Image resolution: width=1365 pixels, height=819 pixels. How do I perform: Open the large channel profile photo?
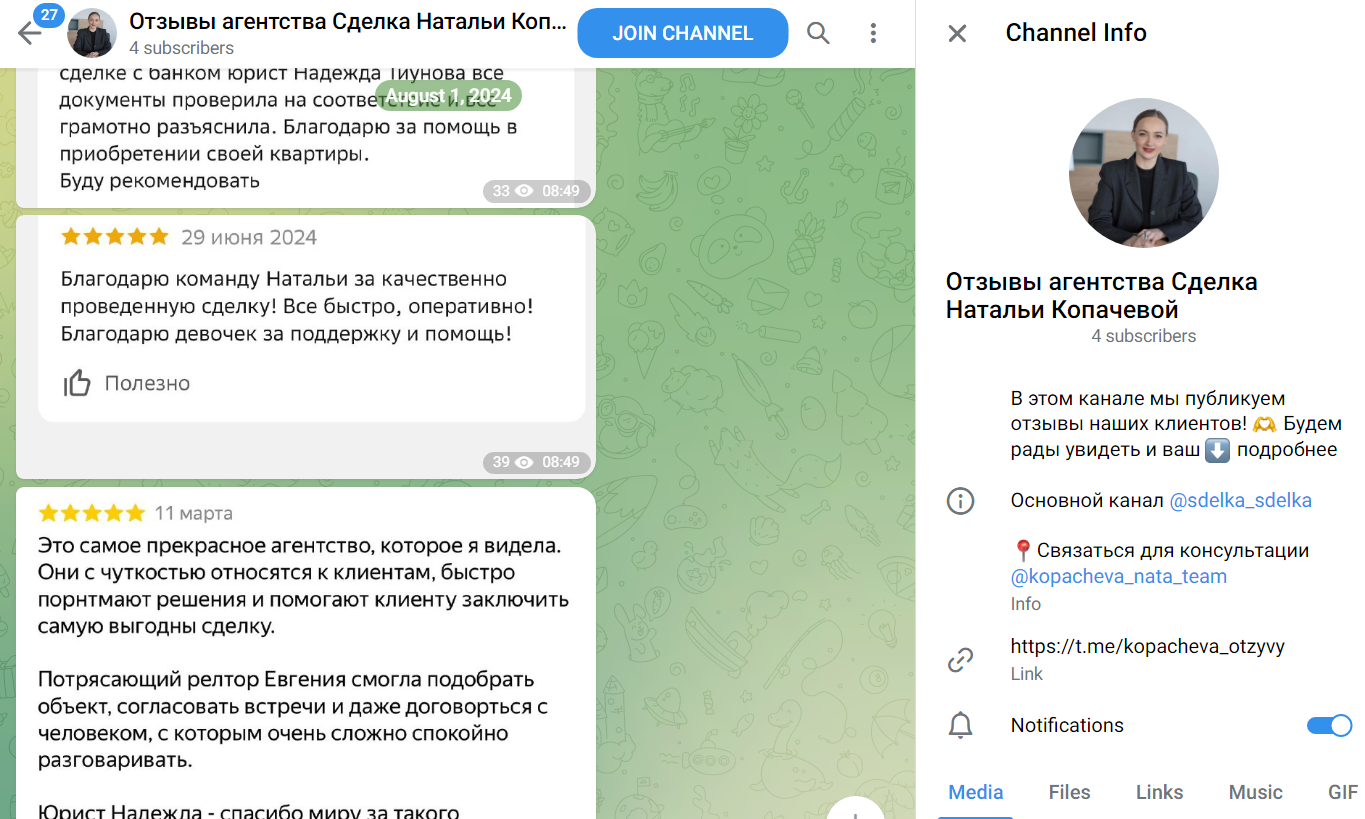click(x=1143, y=173)
